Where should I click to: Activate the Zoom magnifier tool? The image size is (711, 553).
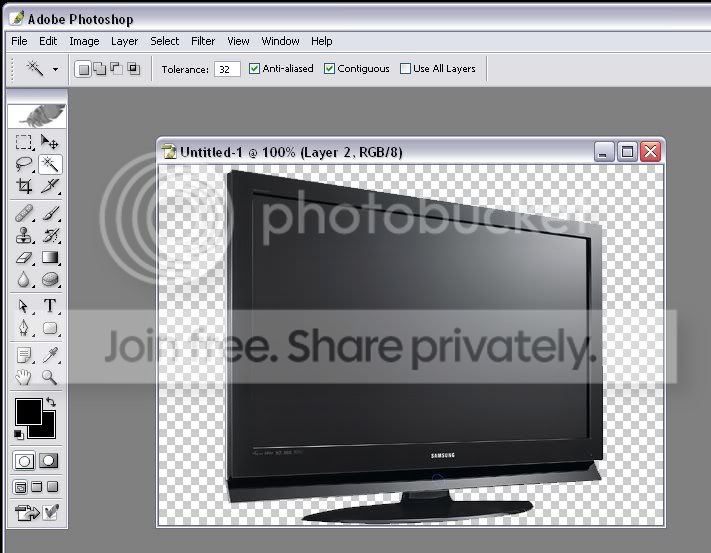coord(50,377)
